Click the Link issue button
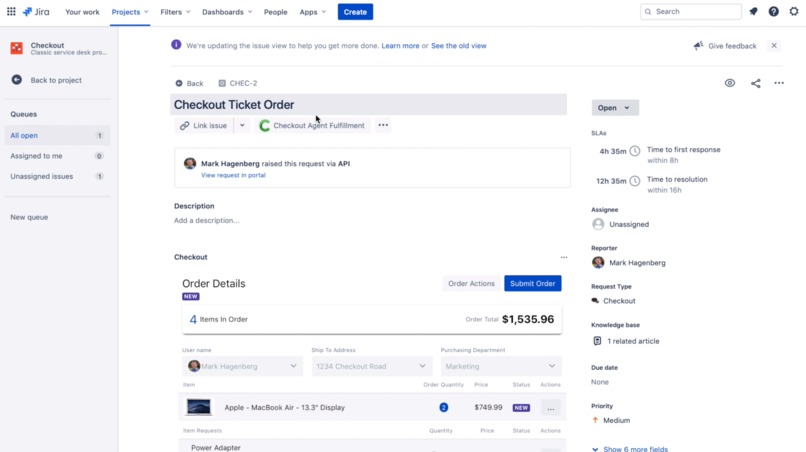Viewport: 806px width, 452px height. [204, 125]
